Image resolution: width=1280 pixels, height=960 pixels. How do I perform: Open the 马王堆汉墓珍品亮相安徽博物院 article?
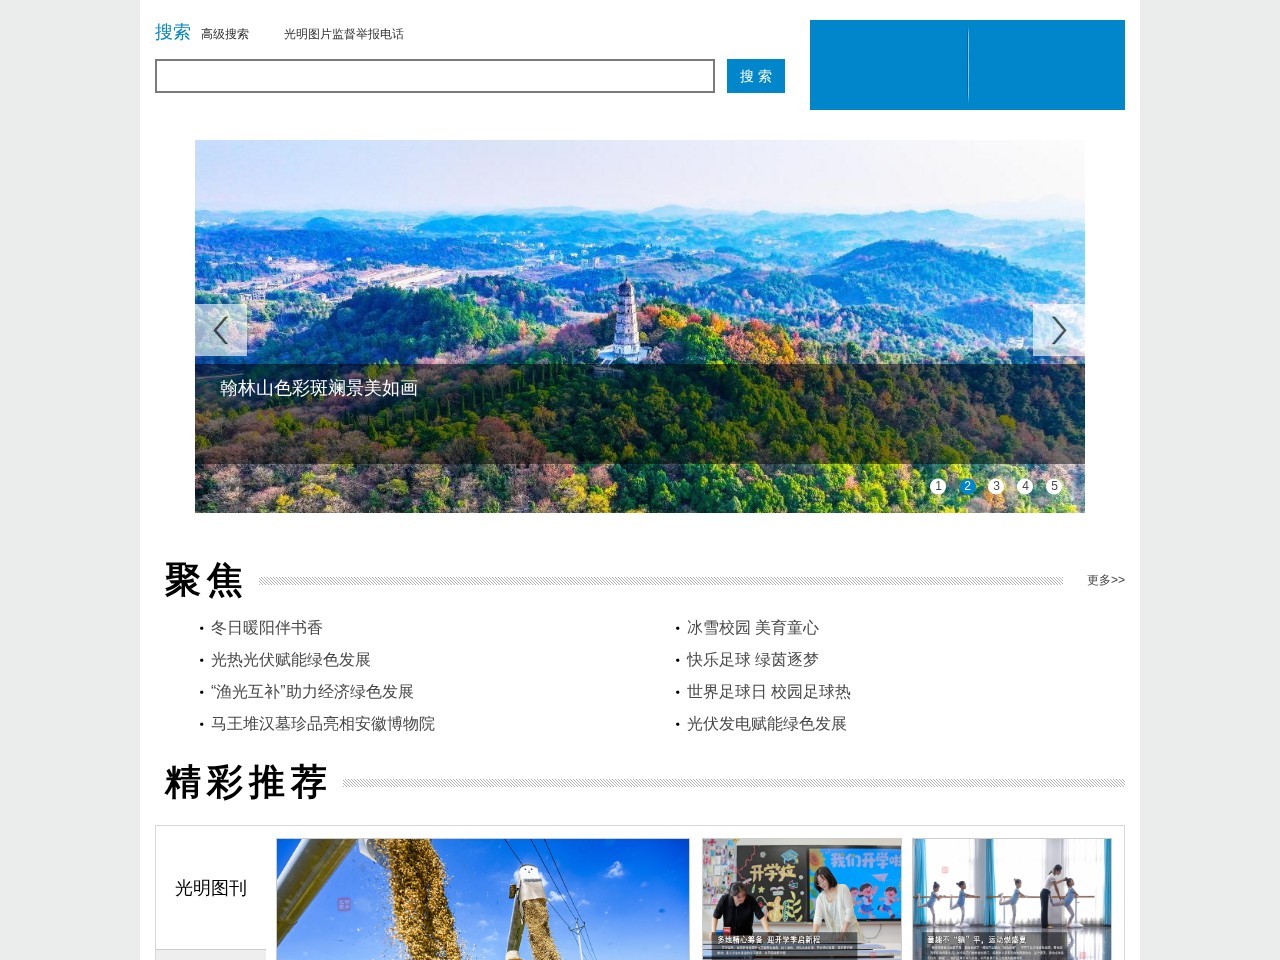click(322, 724)
